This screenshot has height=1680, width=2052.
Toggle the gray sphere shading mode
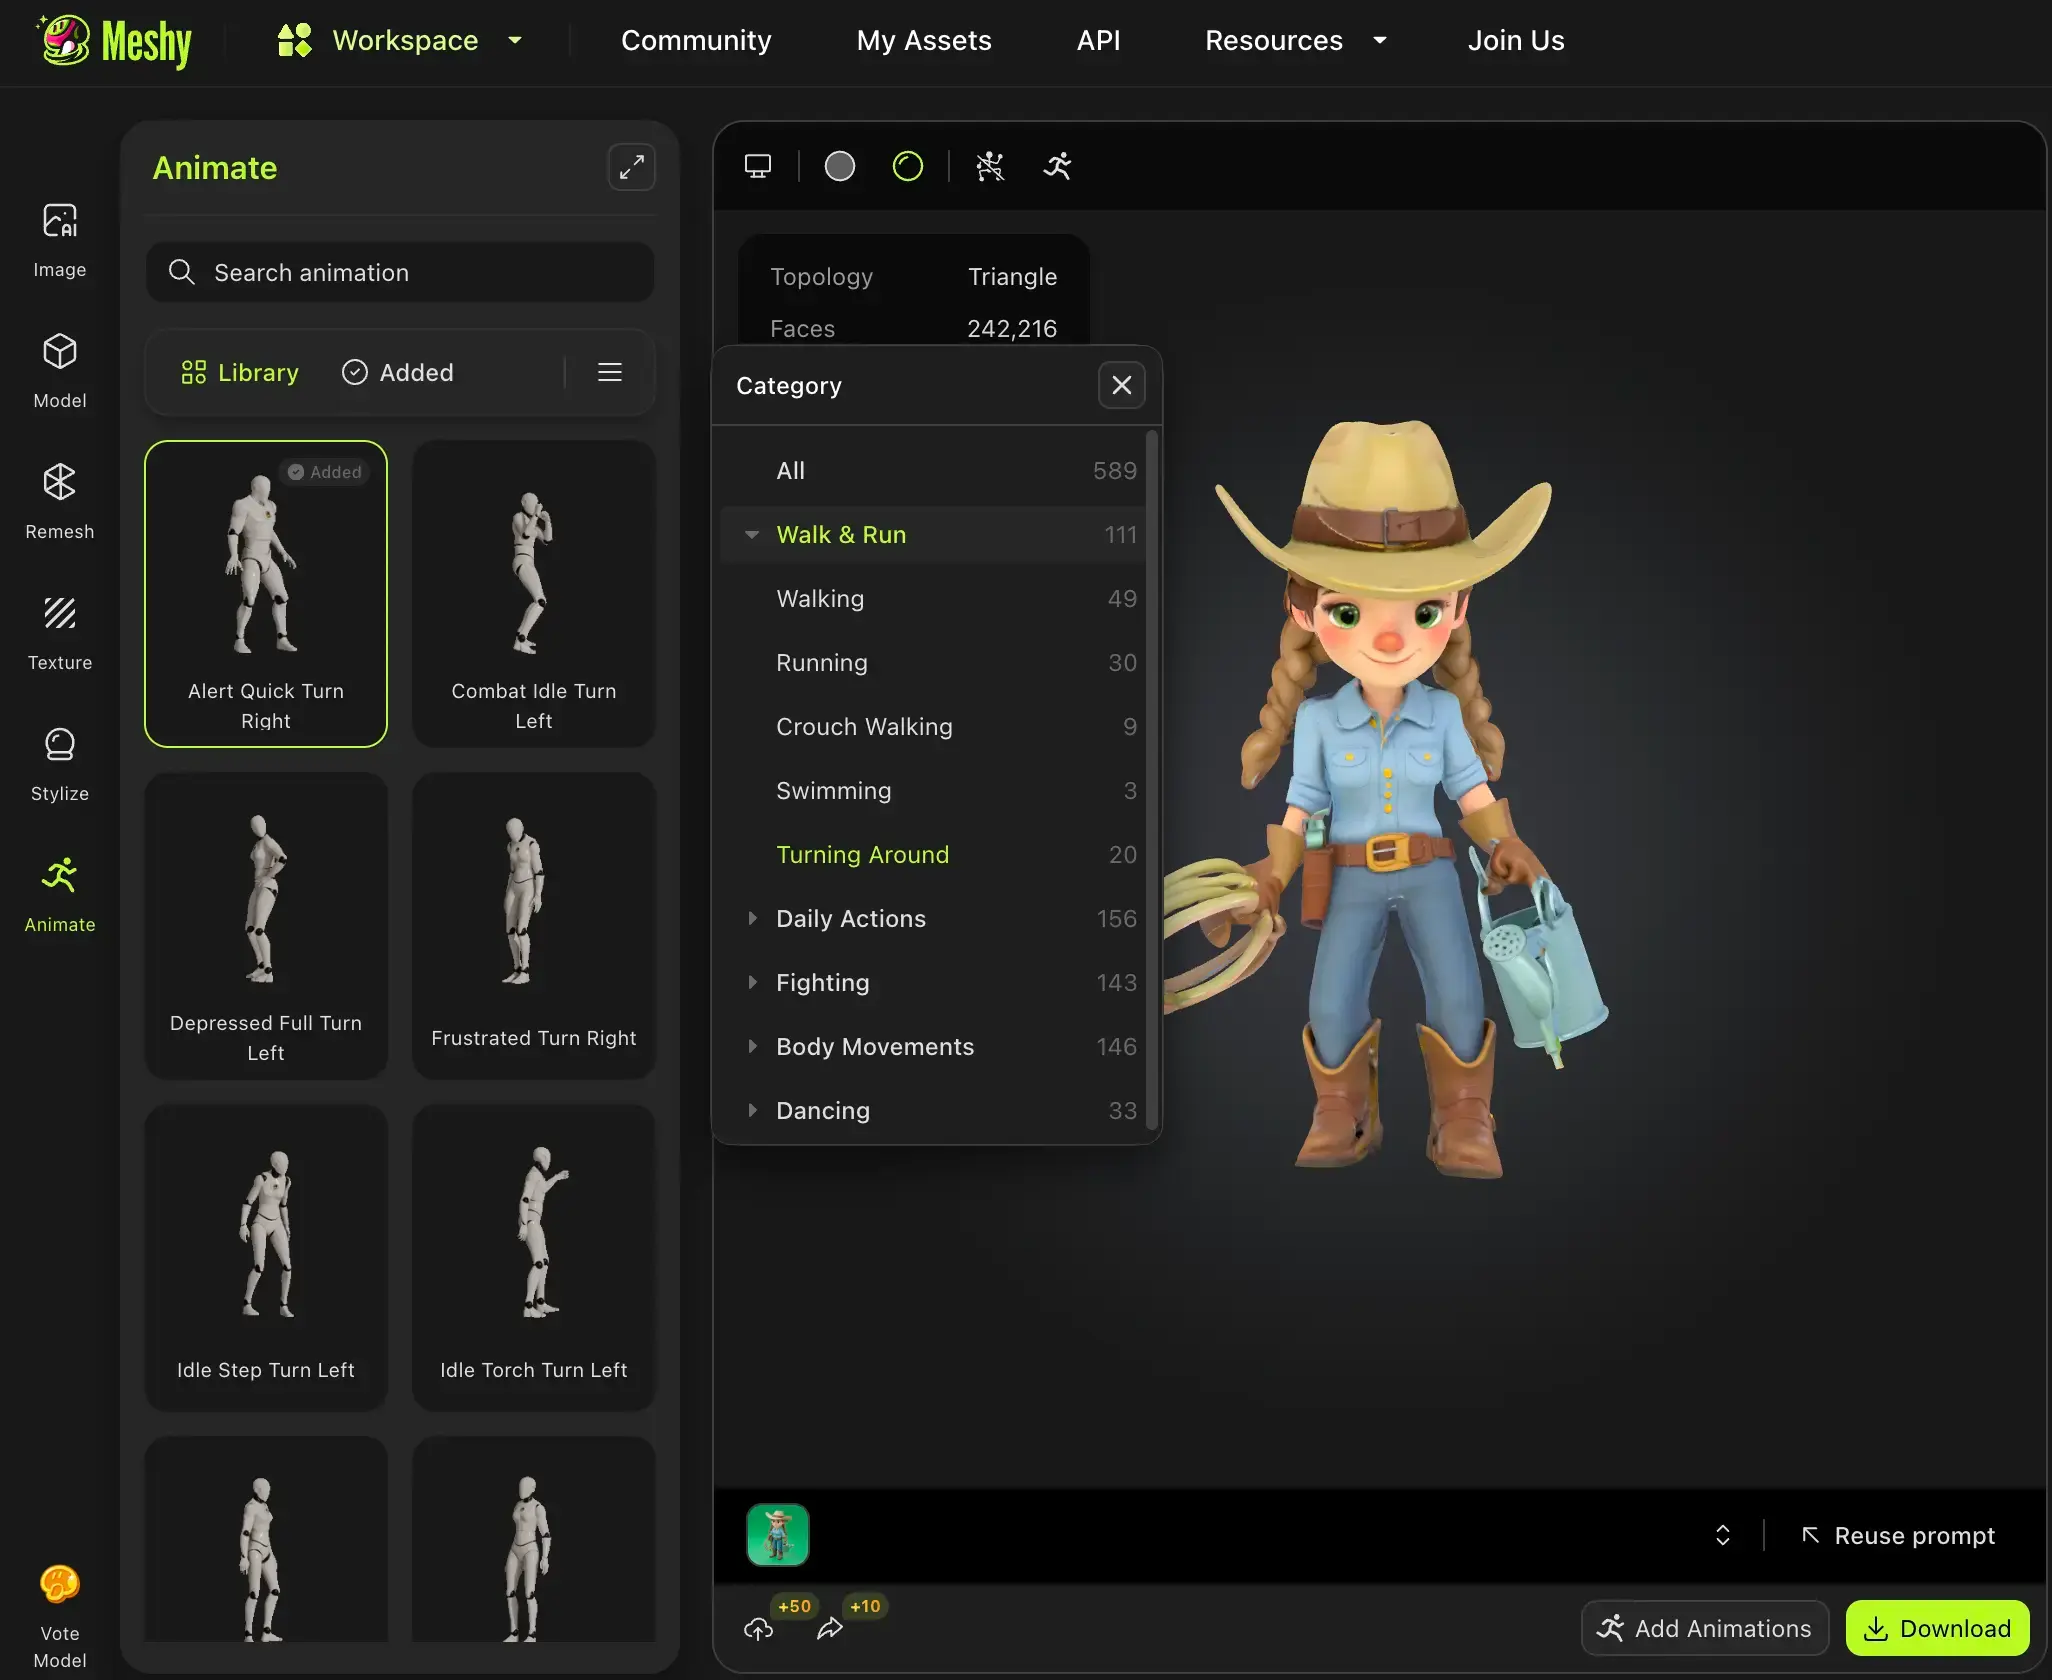(x=839, y=166)
